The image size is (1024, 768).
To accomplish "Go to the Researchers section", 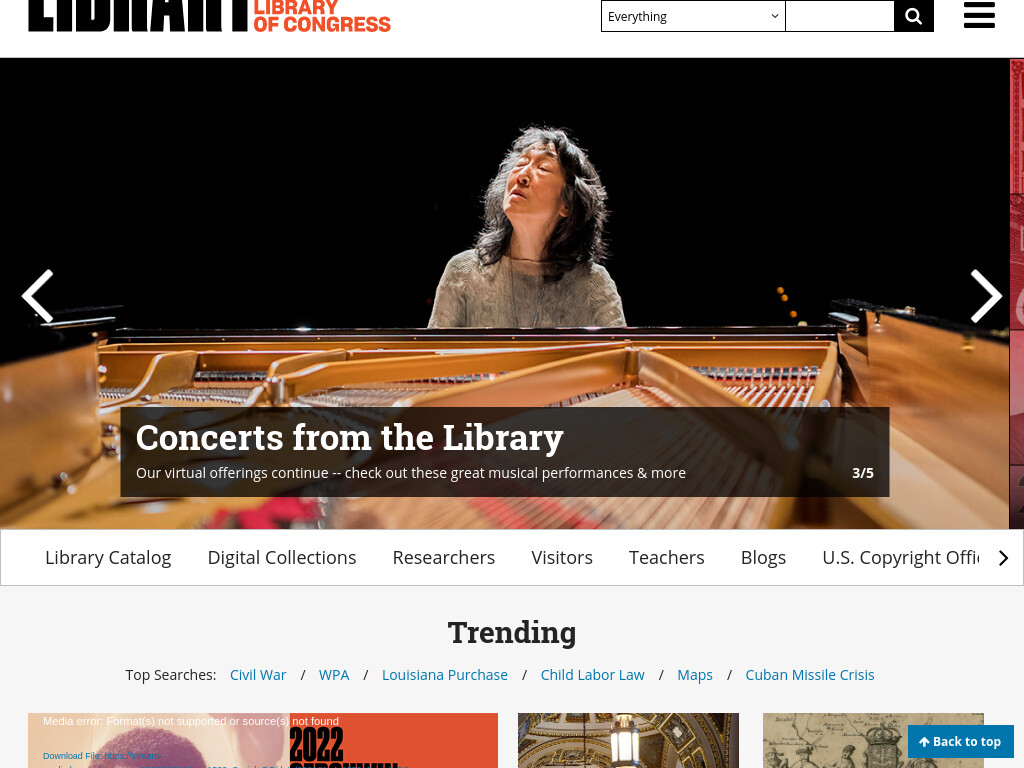I will coord(443,557).
